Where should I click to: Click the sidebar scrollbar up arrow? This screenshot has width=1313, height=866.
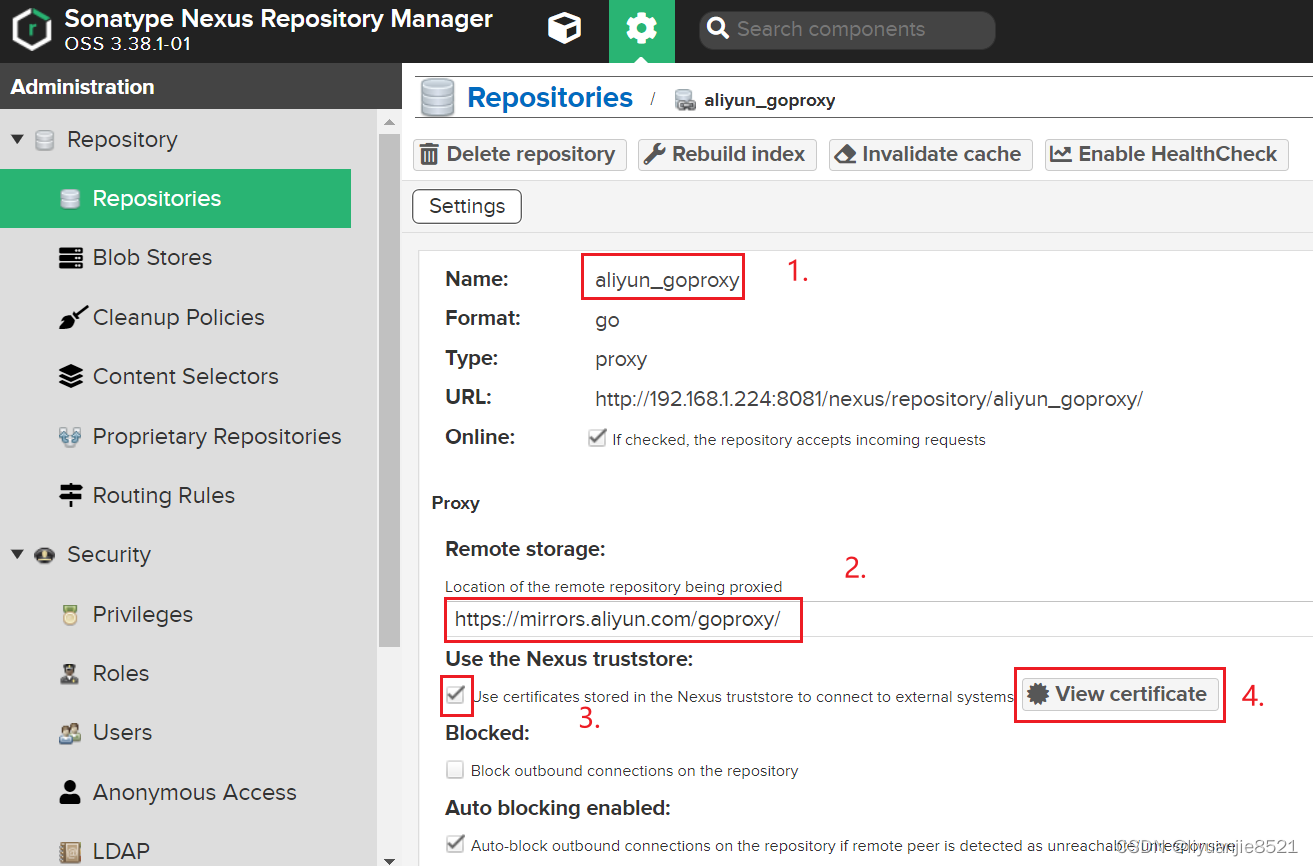[x=389, y=122]
